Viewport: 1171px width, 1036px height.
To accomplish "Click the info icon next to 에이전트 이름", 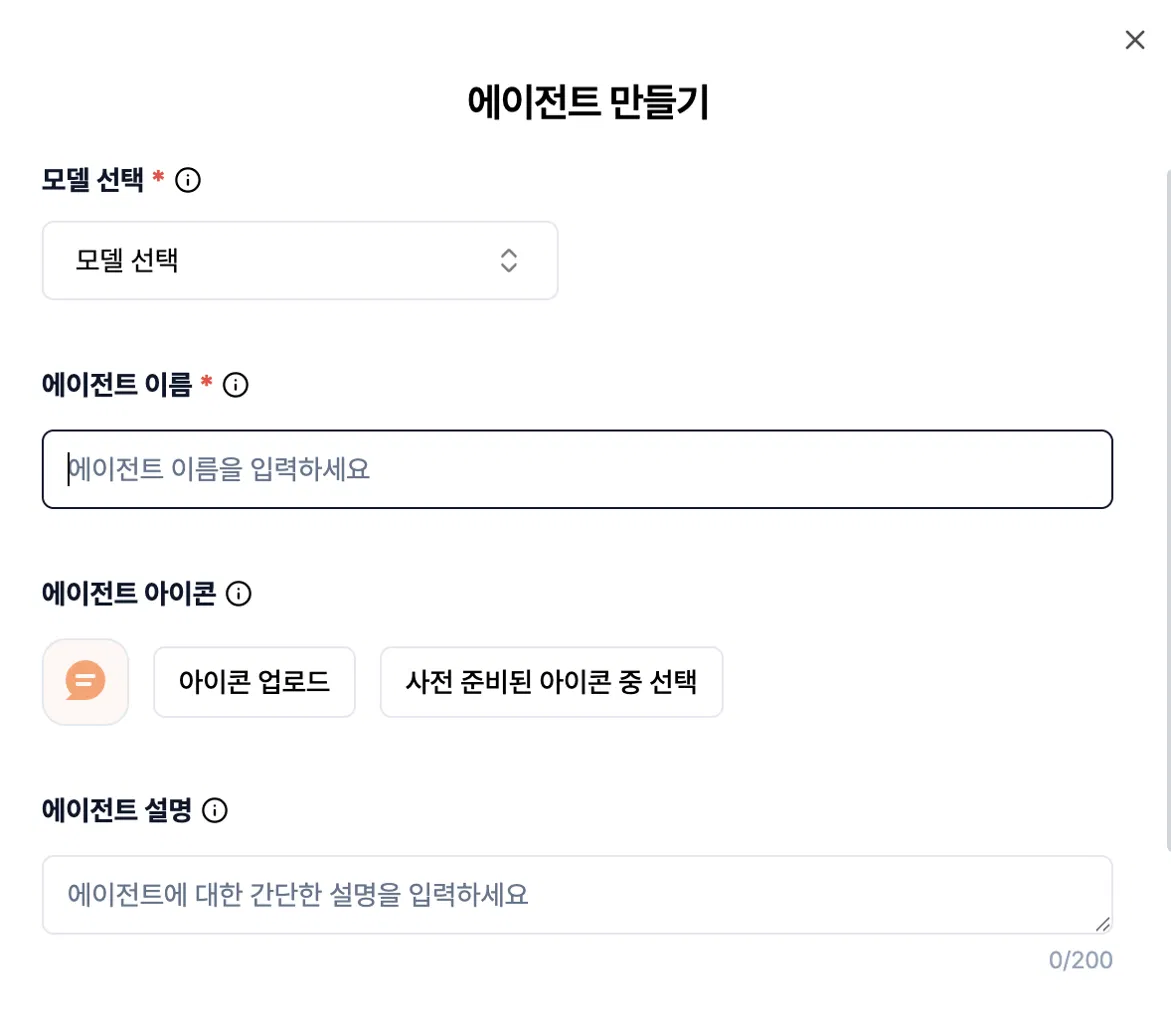I will [235, 385].
